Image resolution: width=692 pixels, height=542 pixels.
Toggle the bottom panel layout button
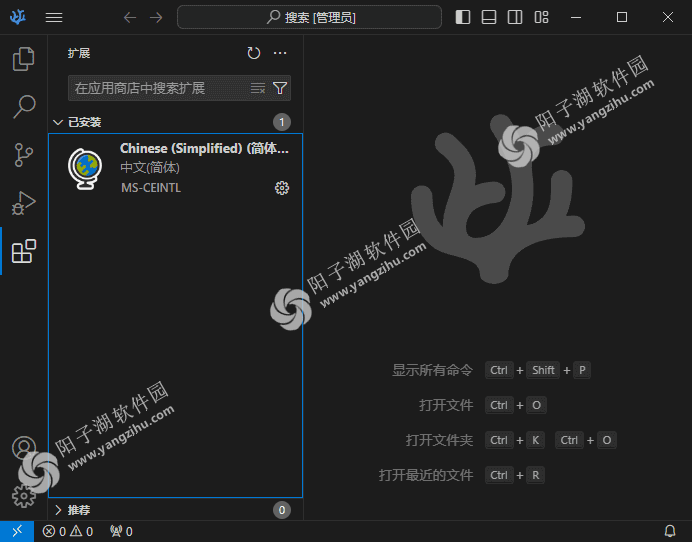tap(489, 17)
